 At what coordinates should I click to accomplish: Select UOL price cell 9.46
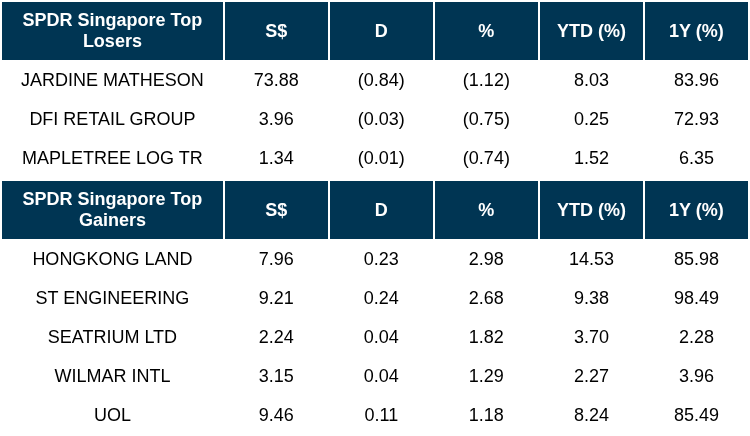pyautogui.click(x=277, y=415)
